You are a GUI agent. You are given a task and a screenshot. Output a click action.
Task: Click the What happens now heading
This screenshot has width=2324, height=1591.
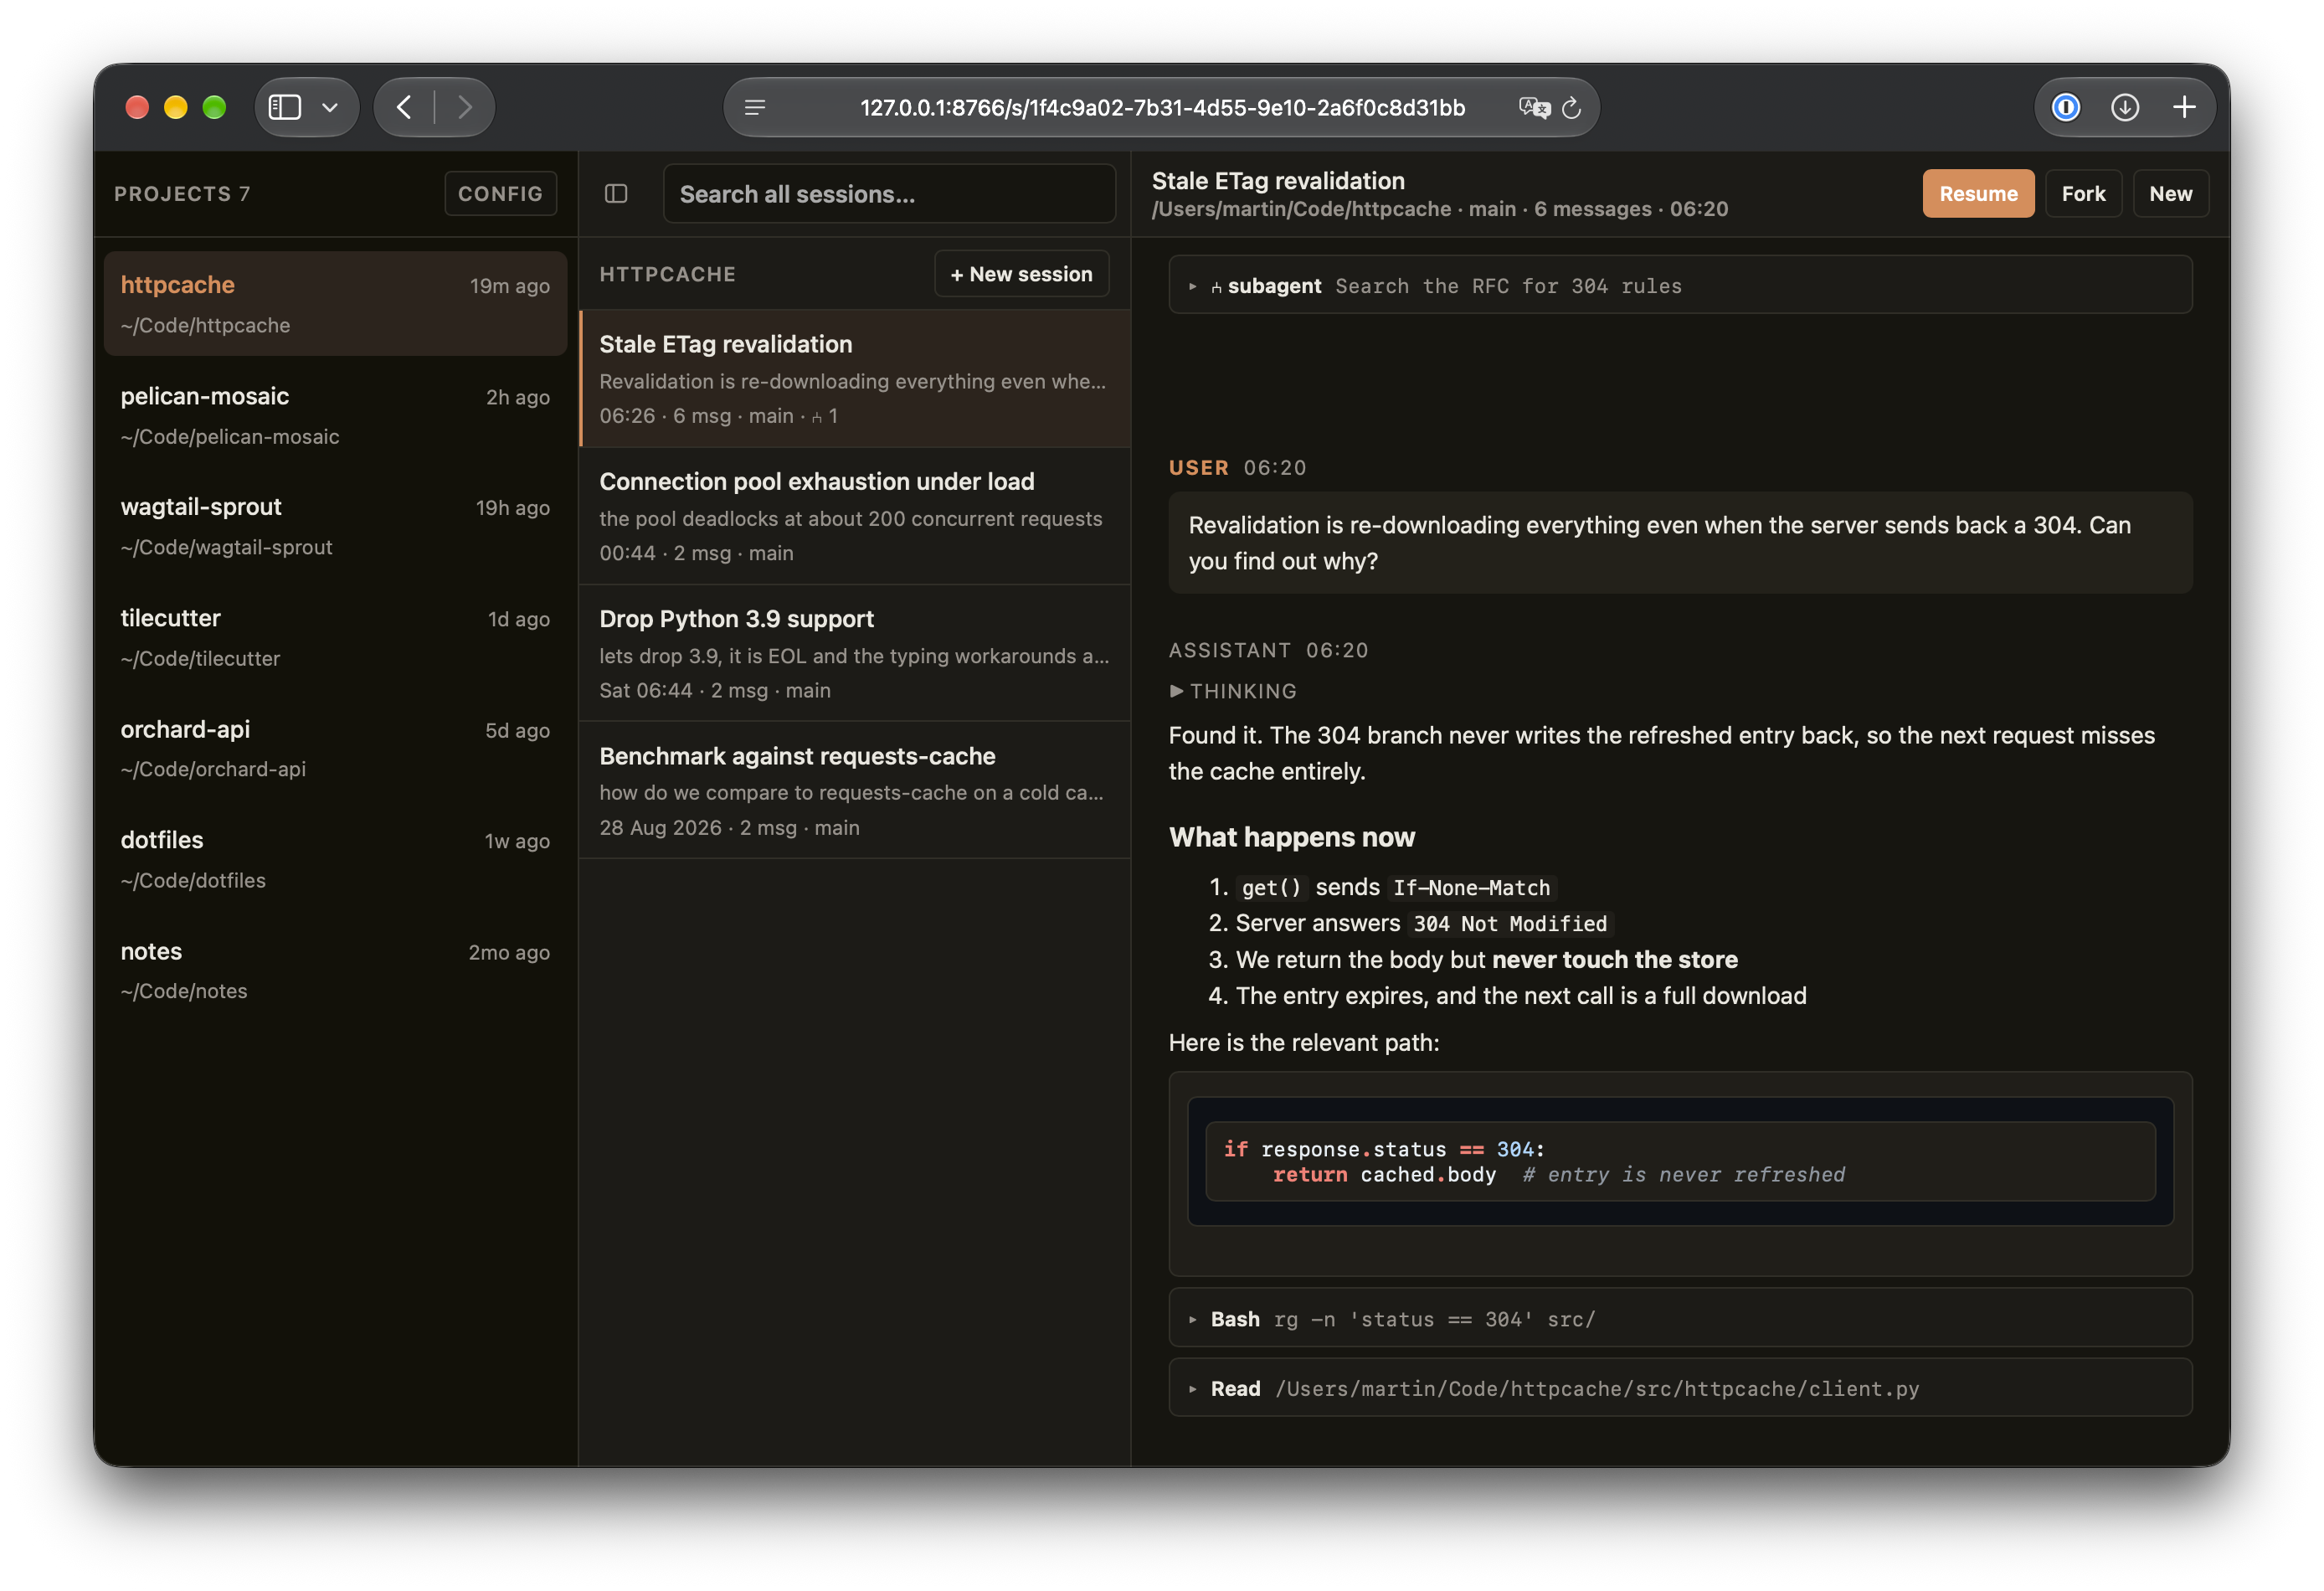(x=1292, y=837)
